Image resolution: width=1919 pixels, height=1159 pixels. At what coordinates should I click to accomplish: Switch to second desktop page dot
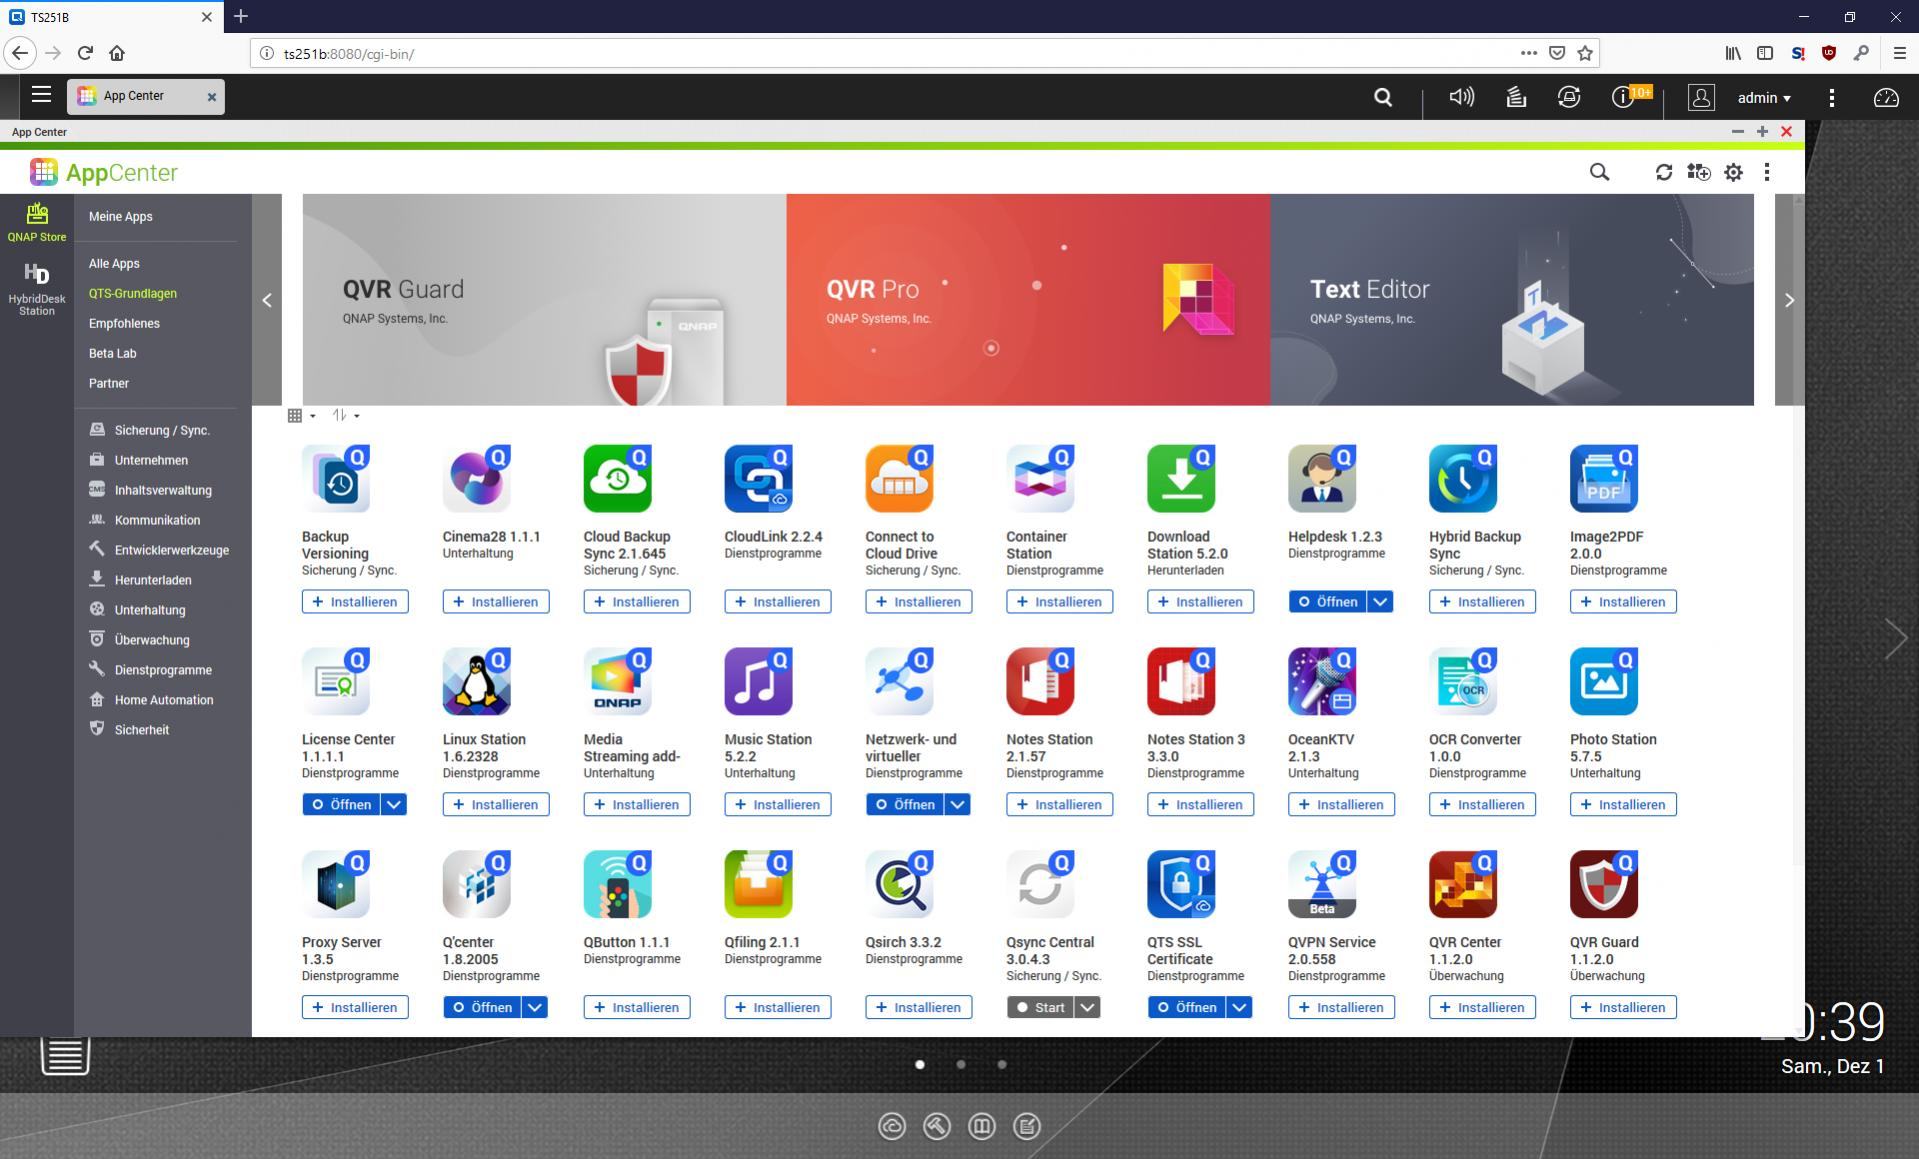961,1065
